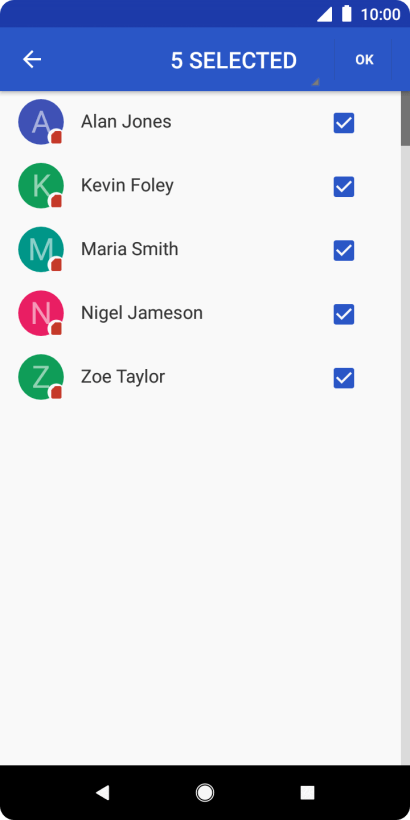Open Alan Jones avatar icon
Screen dimensions: 410x820
click(41, 122)
